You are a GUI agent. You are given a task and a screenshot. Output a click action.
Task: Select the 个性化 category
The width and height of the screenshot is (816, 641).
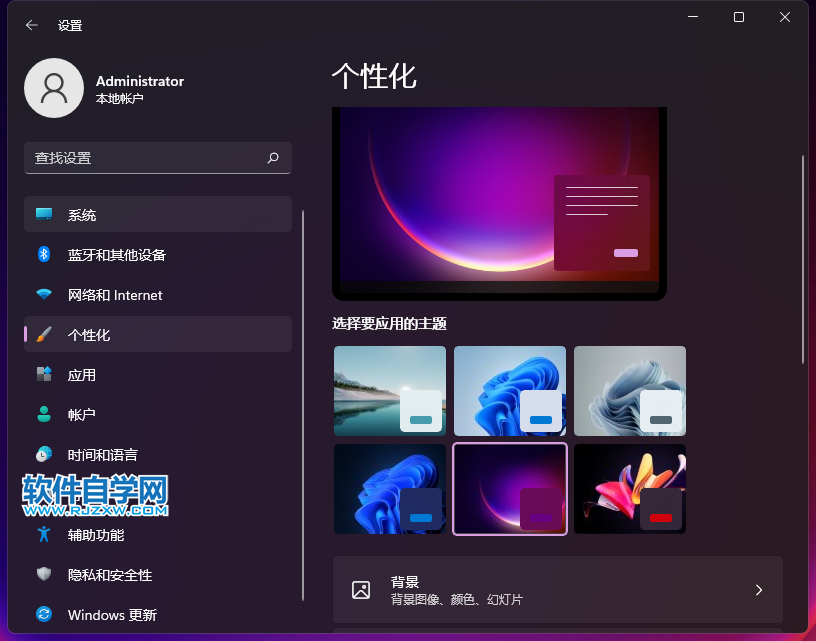point(158,334)
